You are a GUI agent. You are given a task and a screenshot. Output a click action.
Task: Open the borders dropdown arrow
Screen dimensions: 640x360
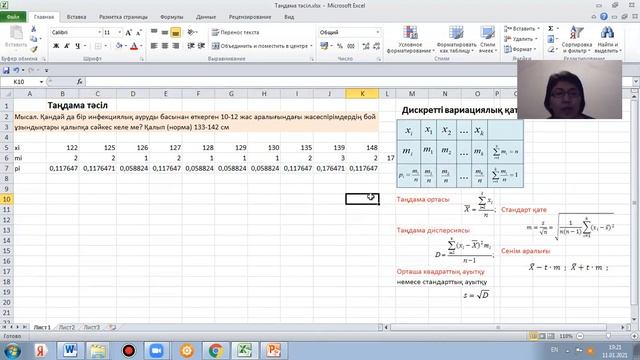click(x=106, y=46)
